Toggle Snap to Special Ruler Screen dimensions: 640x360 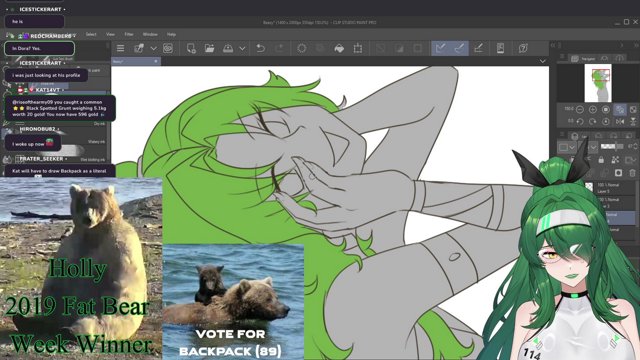460,49
